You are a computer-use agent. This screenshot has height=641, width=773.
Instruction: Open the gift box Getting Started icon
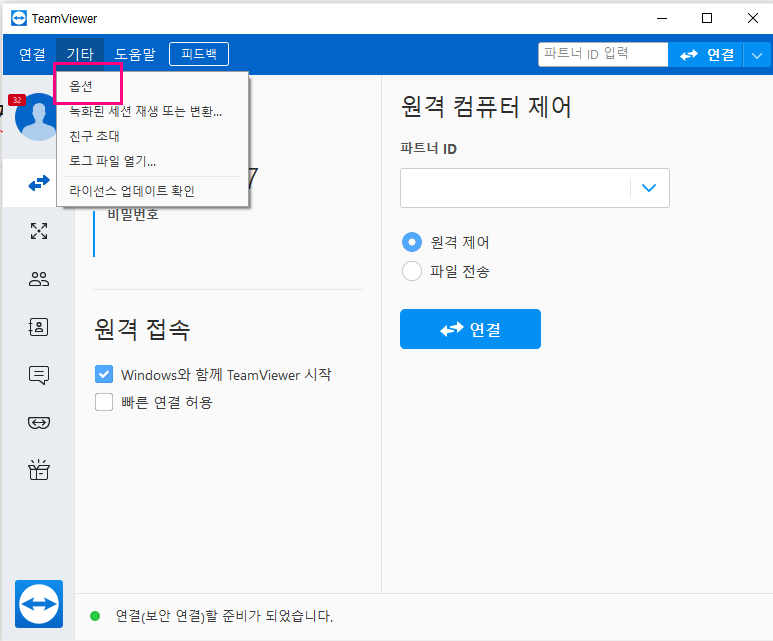coord(39,470)
